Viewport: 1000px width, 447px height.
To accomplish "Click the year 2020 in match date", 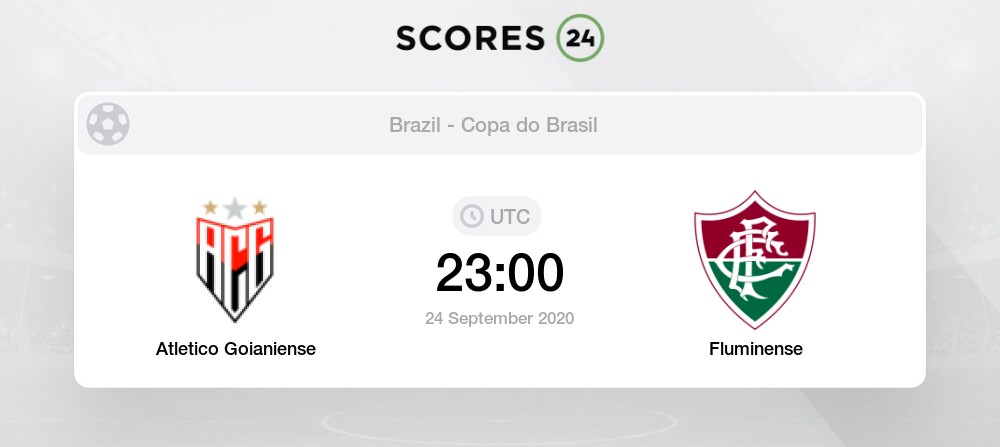I will pyautogui.click(x=553, y=318).
